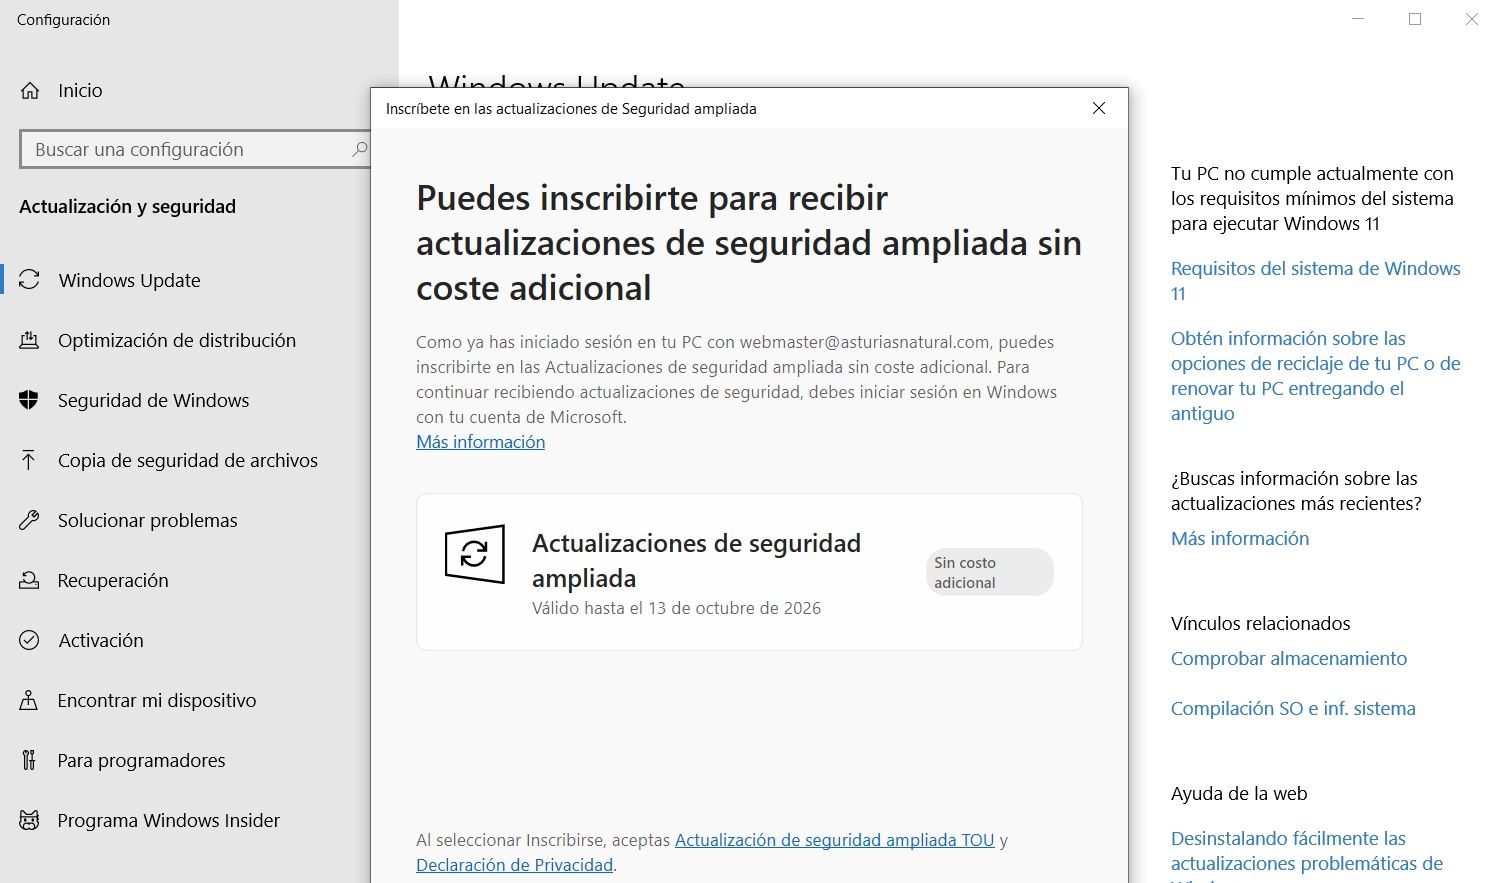
Task: Open Más información link in enrollment dialog
Action: click(x=480, y=442)
